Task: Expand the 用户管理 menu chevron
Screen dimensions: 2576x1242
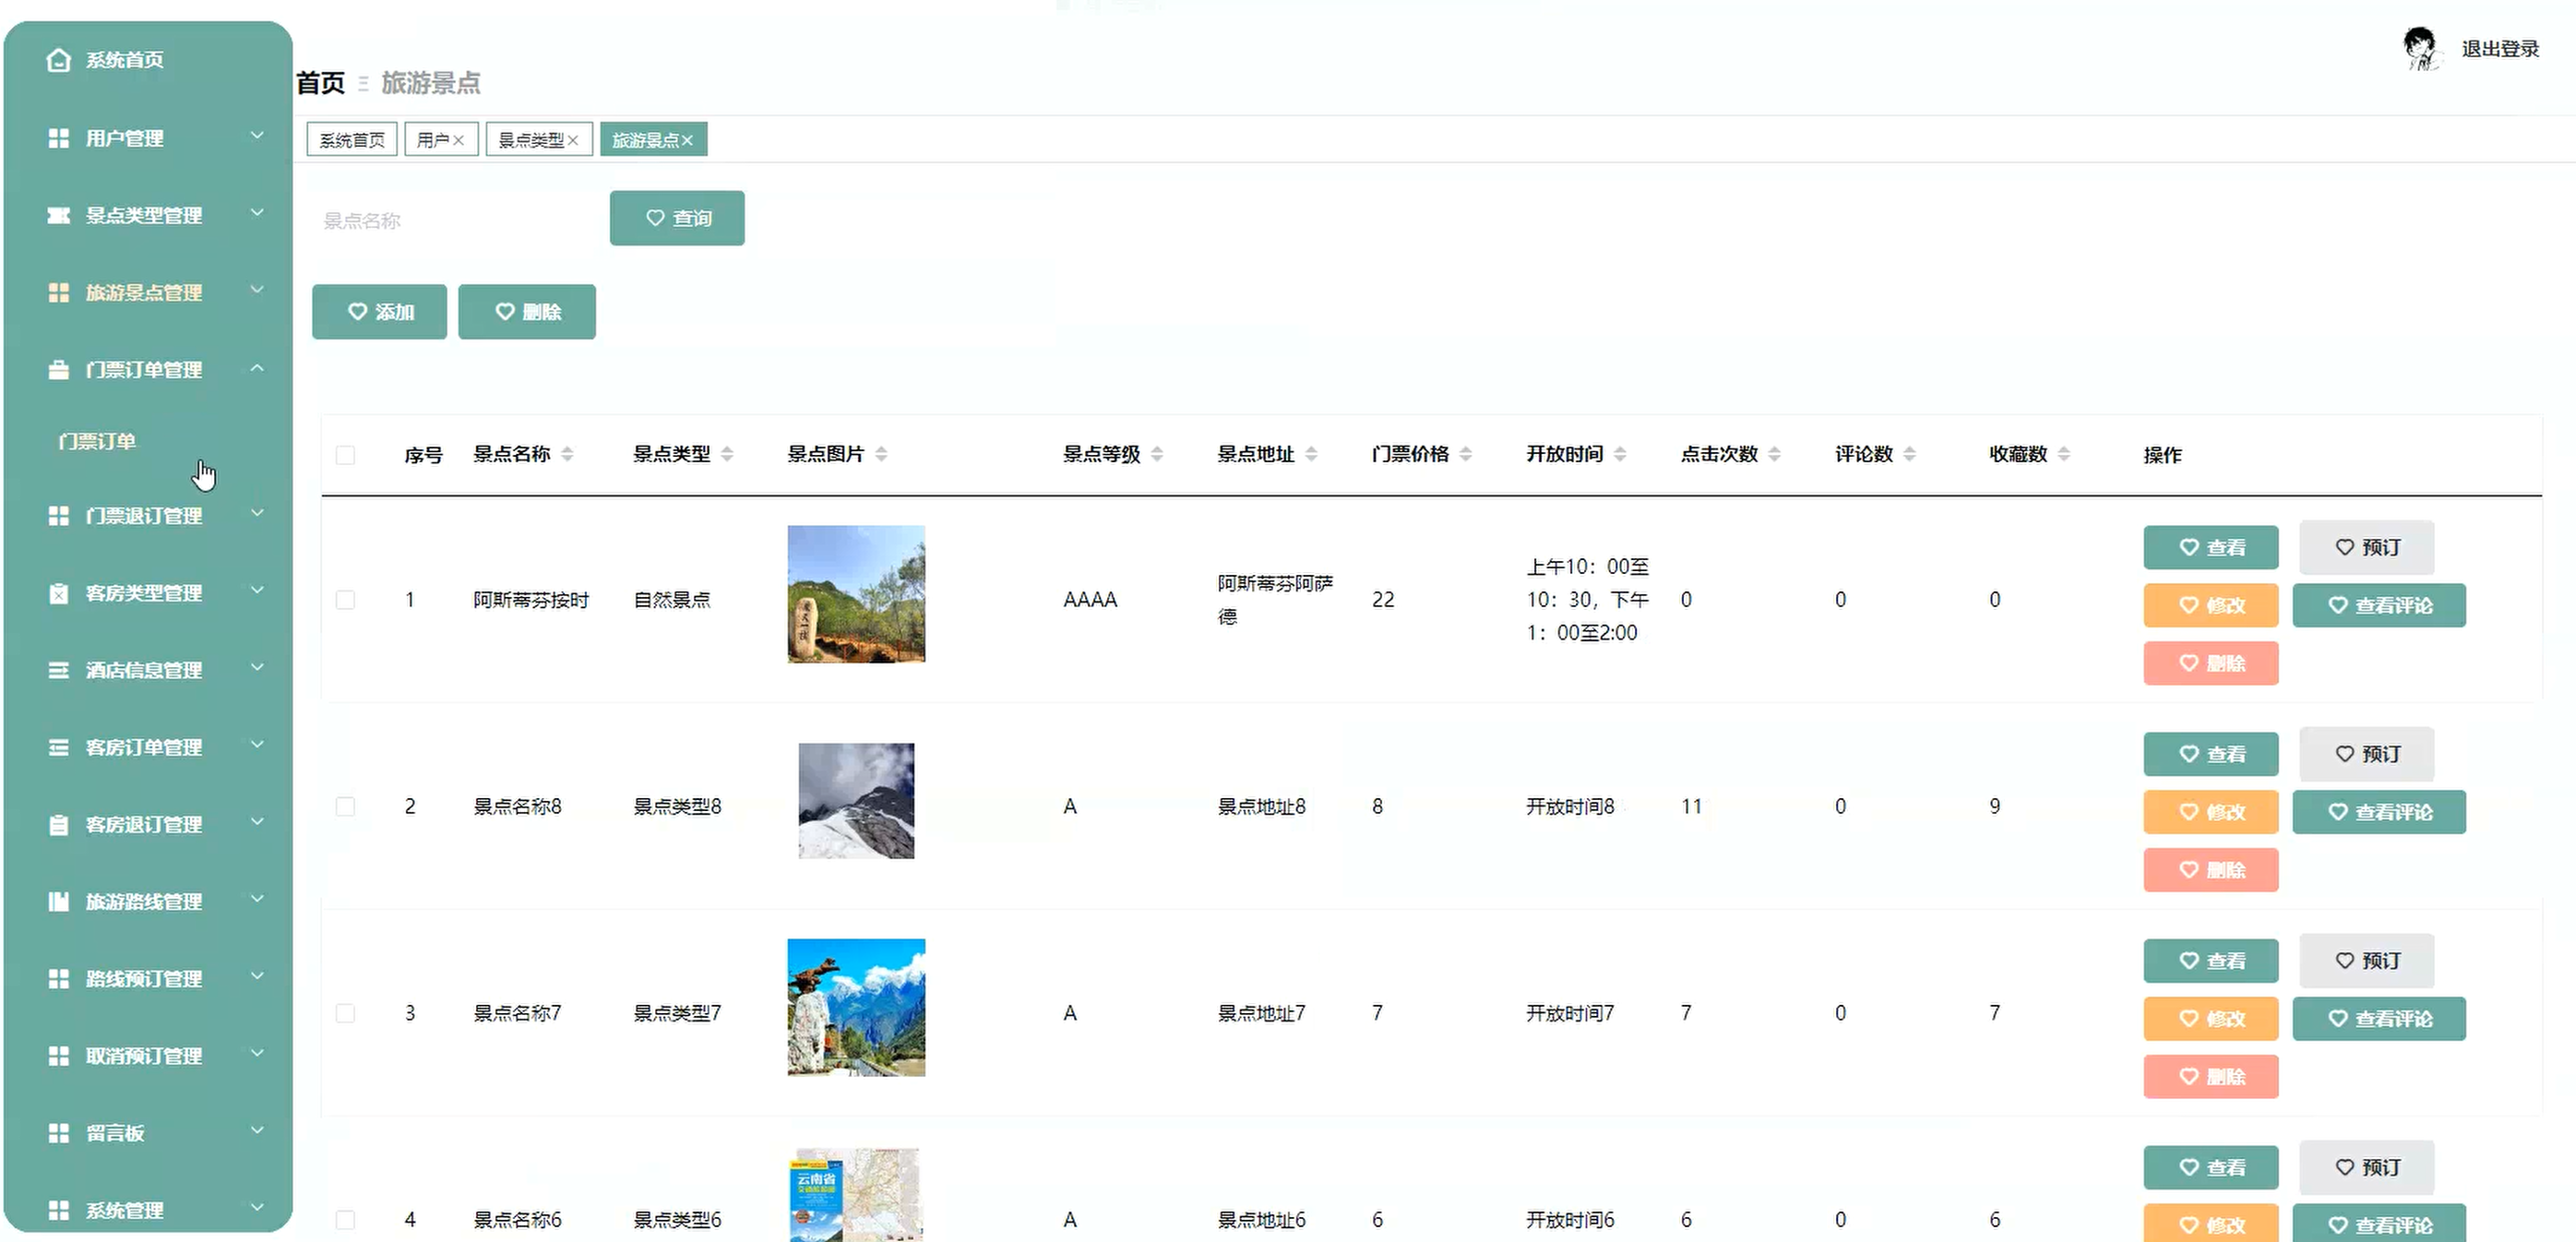Action: (x=257, y=135)
